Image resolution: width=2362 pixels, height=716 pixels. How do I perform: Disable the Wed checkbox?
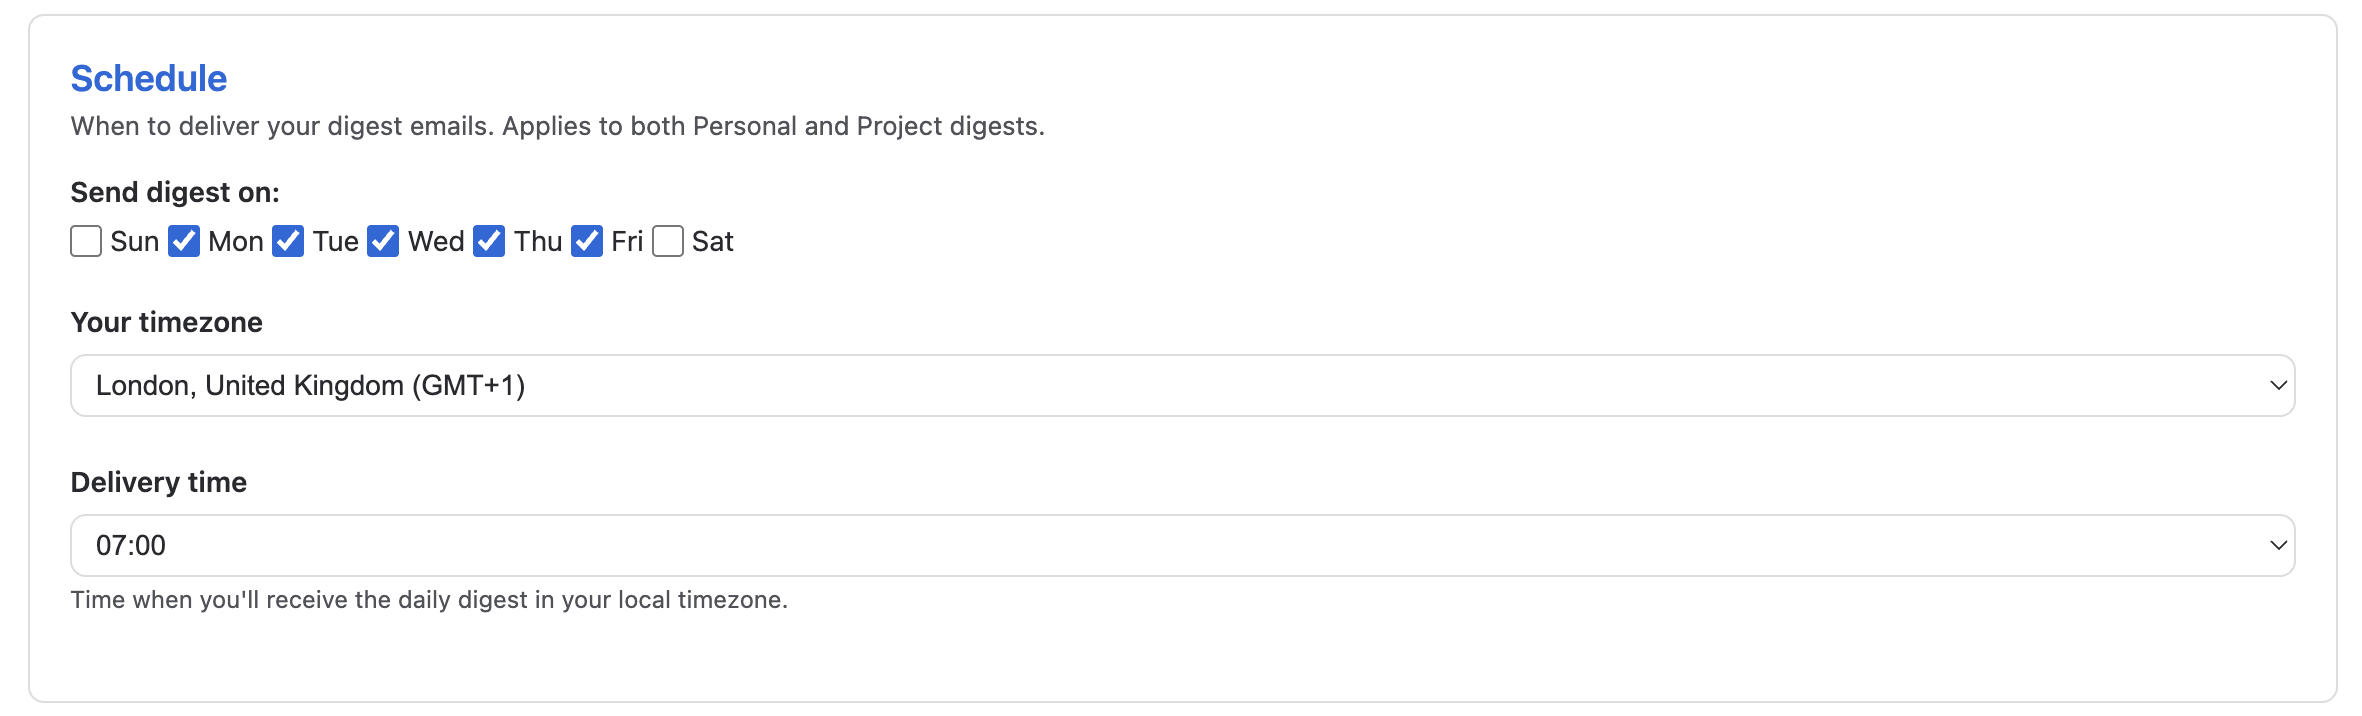click(x=383, y=241)
